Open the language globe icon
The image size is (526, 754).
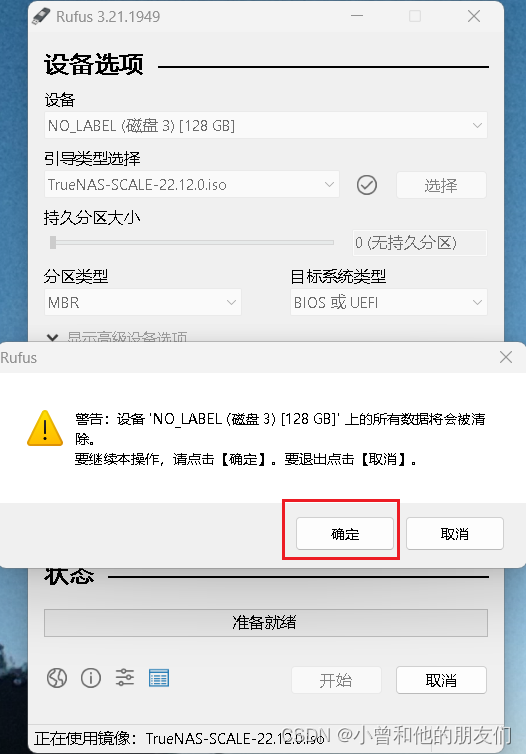[x=57, y=679]
